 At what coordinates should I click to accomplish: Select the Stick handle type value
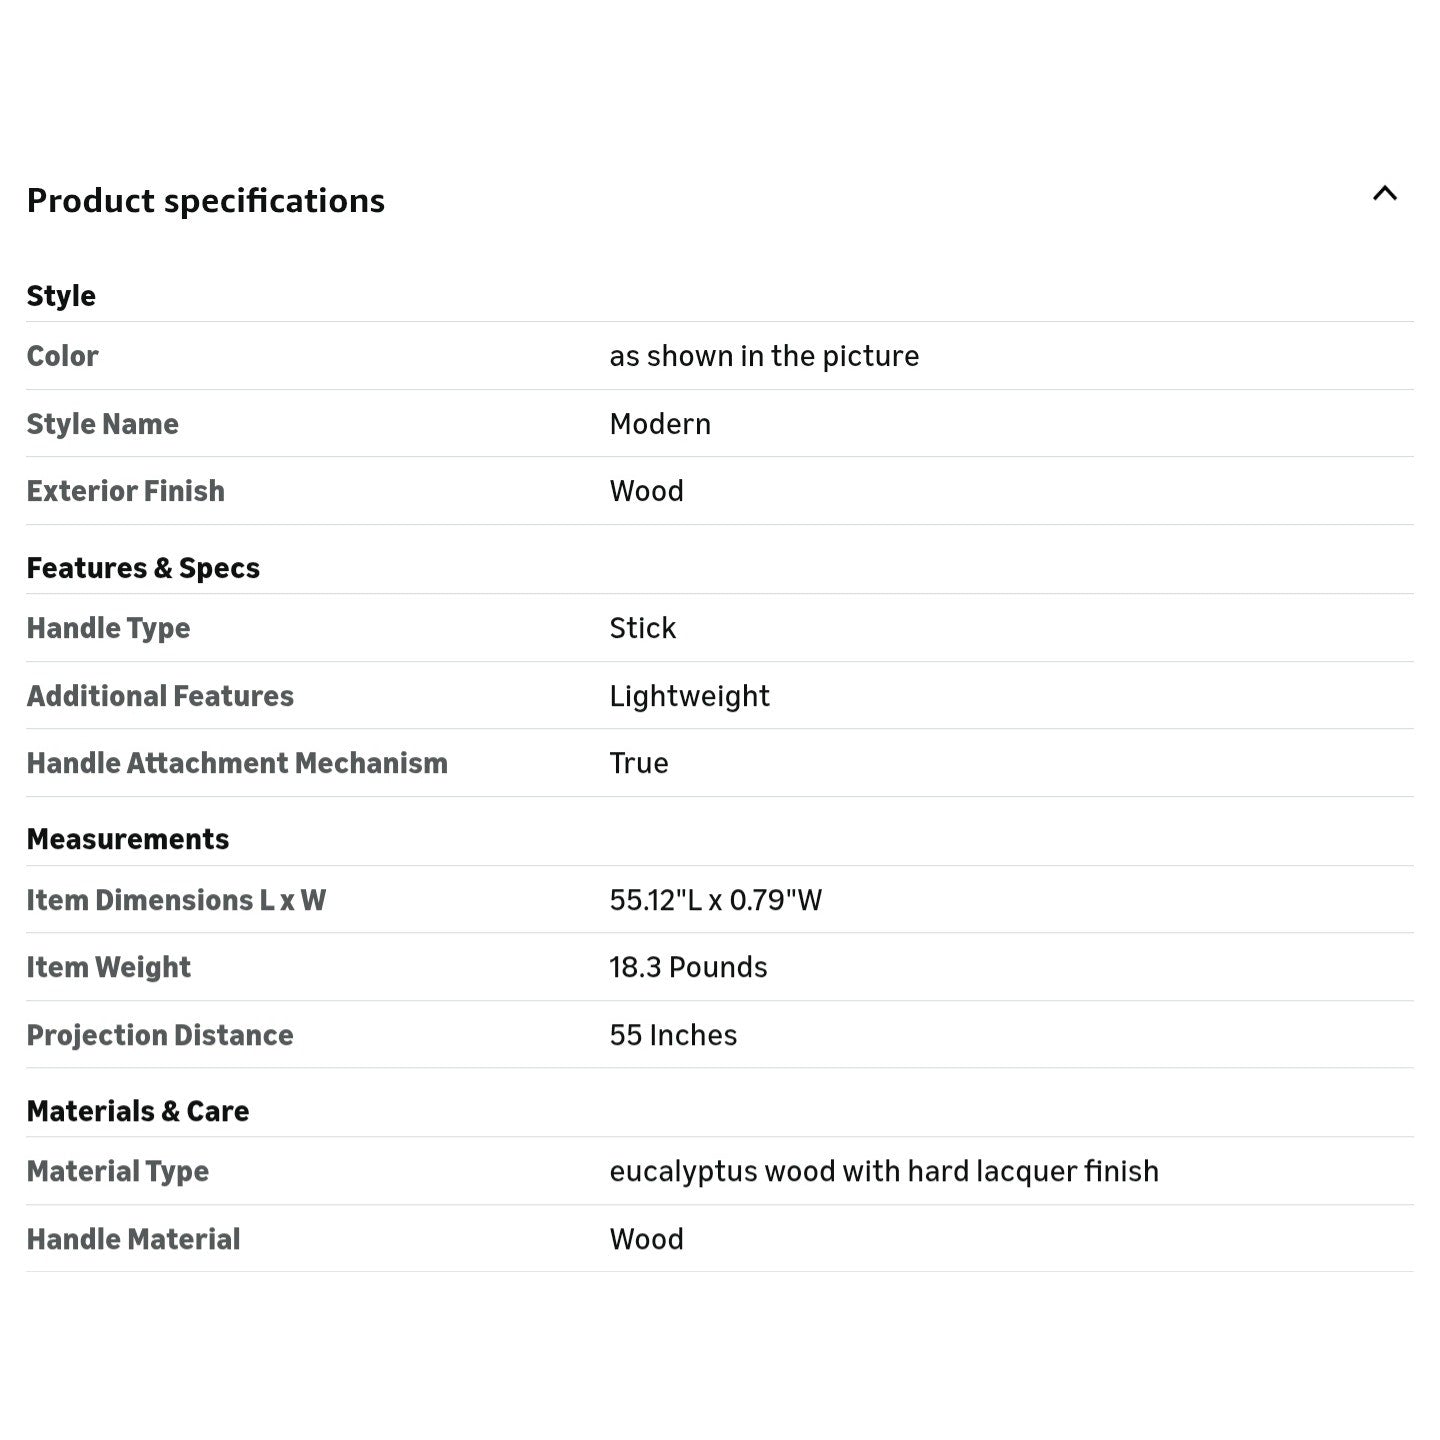click(x=643, y=628)
